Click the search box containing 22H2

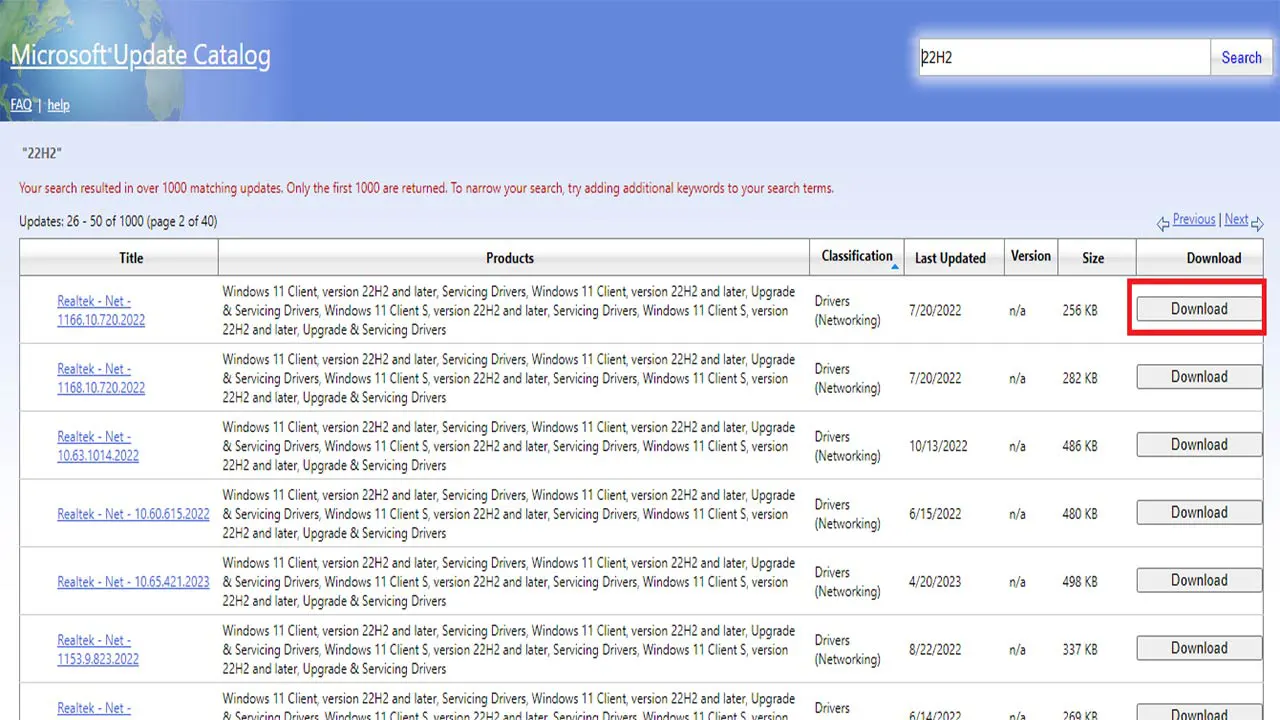coord(1063,58)
